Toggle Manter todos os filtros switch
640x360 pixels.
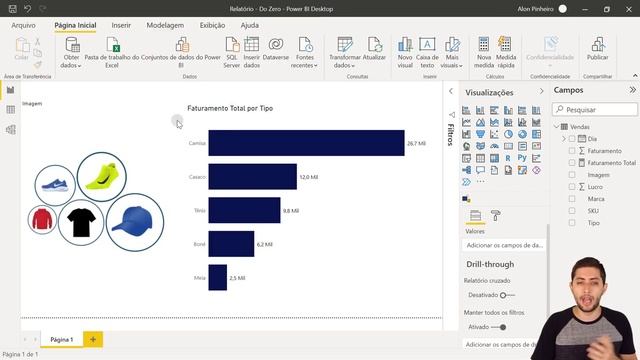pos(499,327)
